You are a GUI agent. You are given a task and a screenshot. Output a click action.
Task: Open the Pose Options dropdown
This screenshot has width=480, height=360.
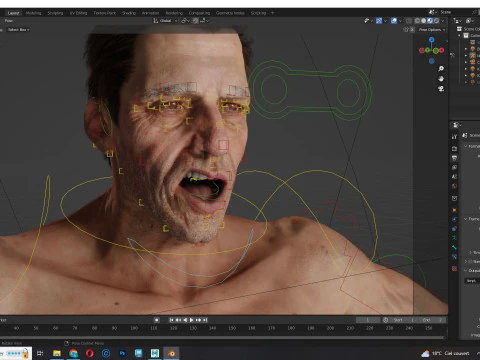pos(432,30)
